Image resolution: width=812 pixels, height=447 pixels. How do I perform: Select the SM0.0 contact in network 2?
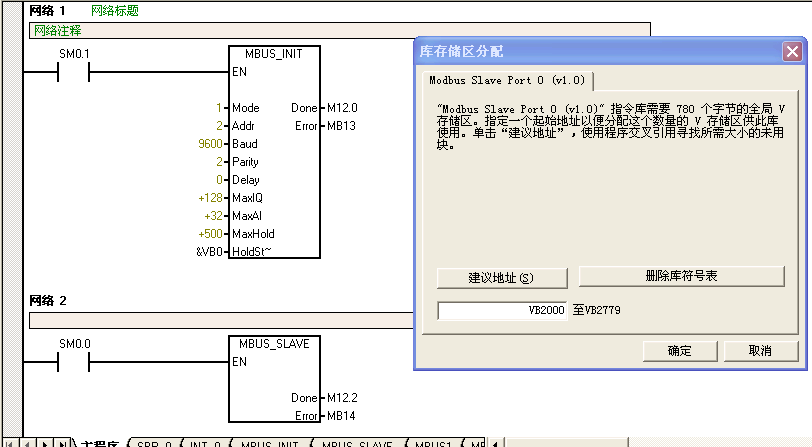(74, 362)
